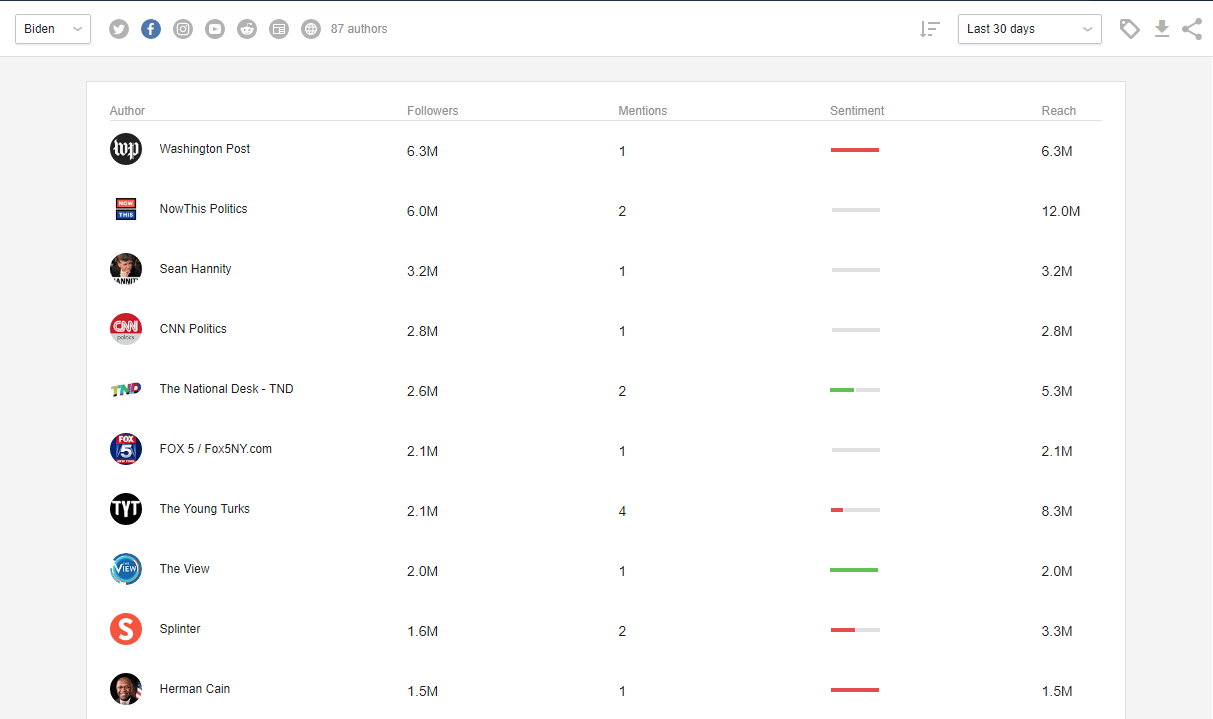This screenshot has height=719, width=1213.
Task: Click the TND logo avatar
Action: pos(126,389)
